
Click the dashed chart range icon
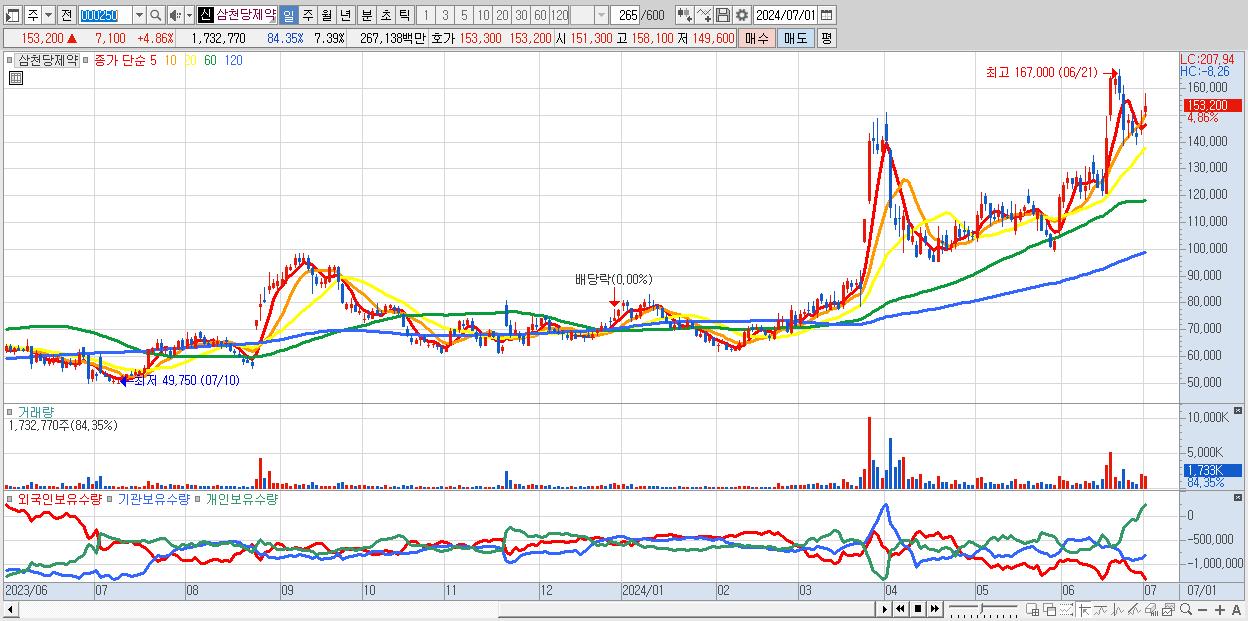click(x=1066, y=609)
